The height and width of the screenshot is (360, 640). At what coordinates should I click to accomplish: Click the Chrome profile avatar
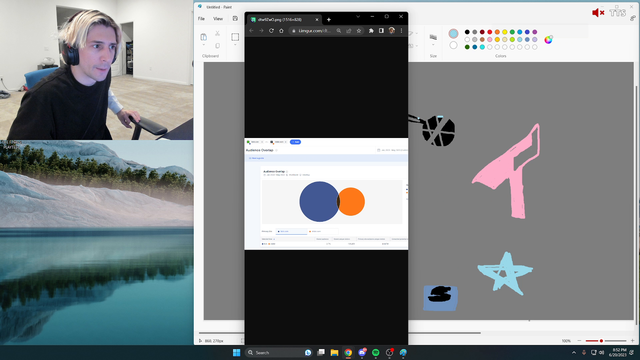coord(392,31)
